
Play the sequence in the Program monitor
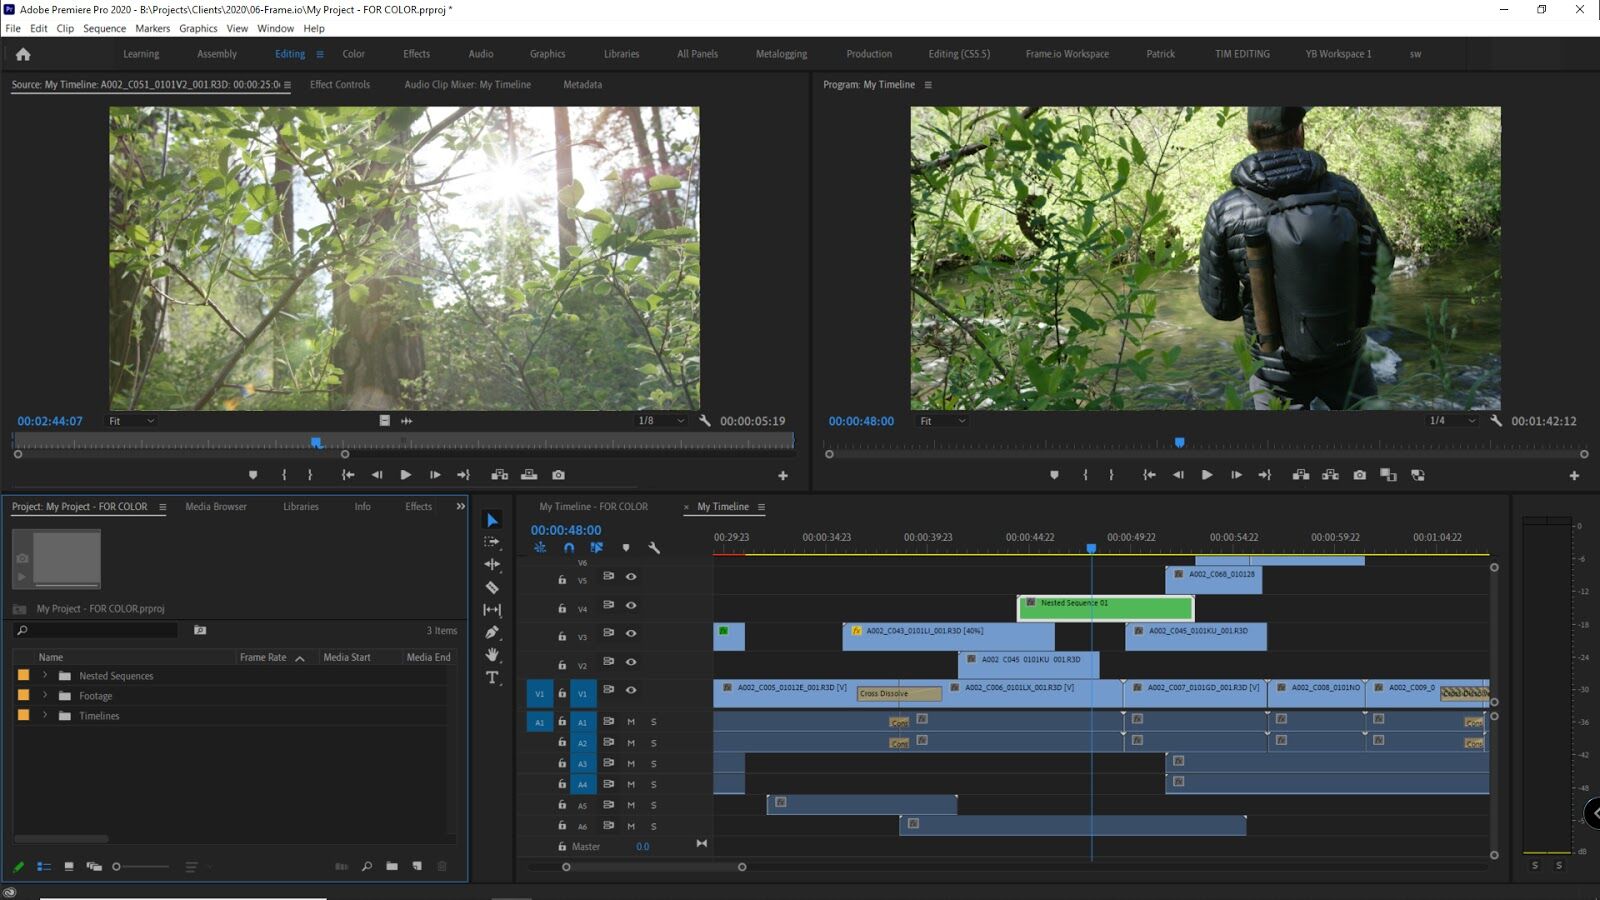click(x=1207, y=475)
